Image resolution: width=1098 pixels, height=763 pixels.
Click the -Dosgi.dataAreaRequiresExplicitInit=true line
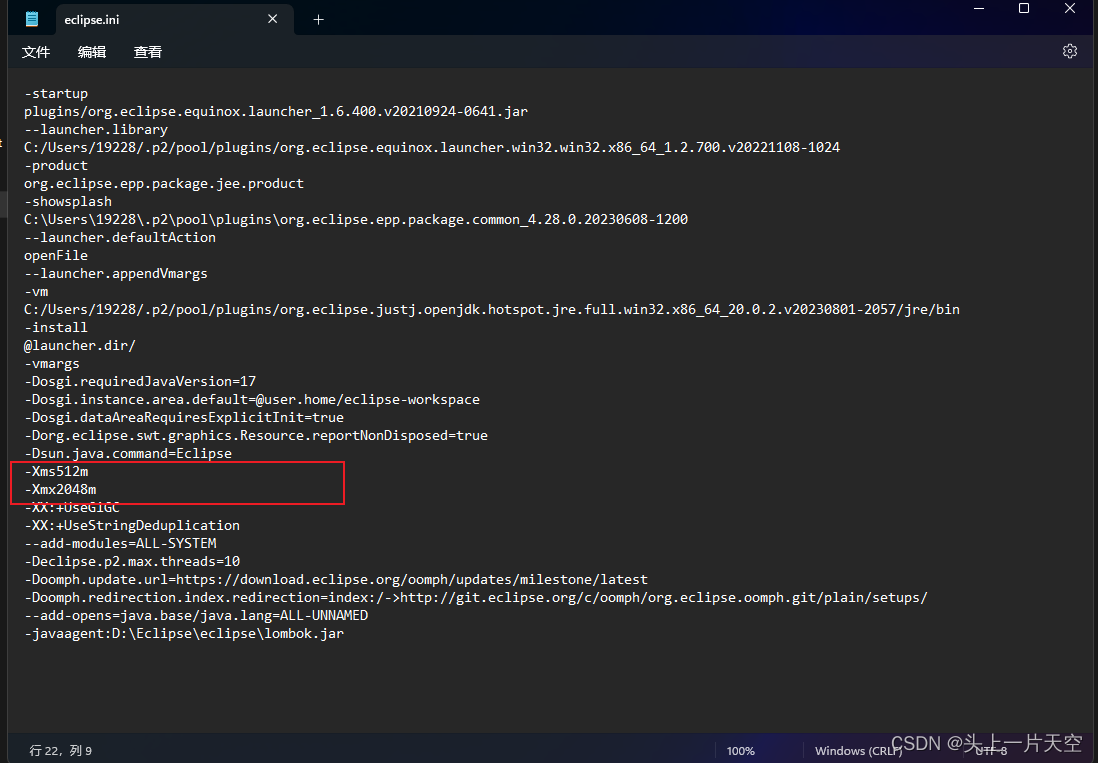(184, 418)
